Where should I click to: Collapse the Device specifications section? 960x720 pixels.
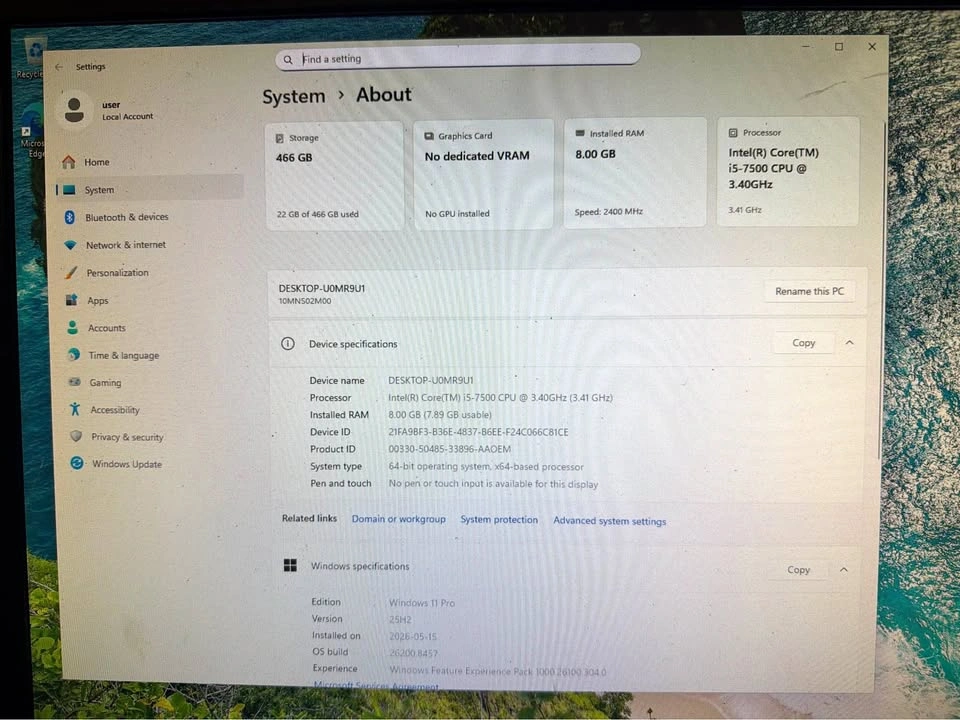pyautogui.click(x=849, y=343)
